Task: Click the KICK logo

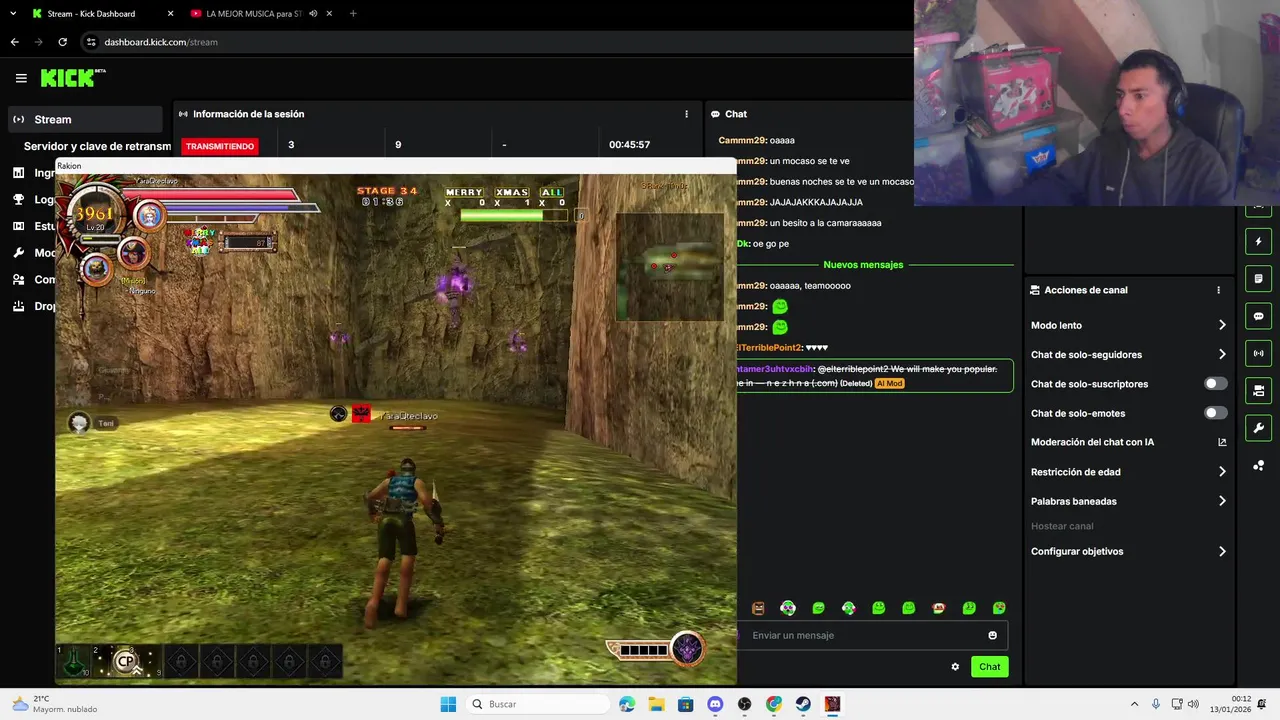Action: coord(73,78)
